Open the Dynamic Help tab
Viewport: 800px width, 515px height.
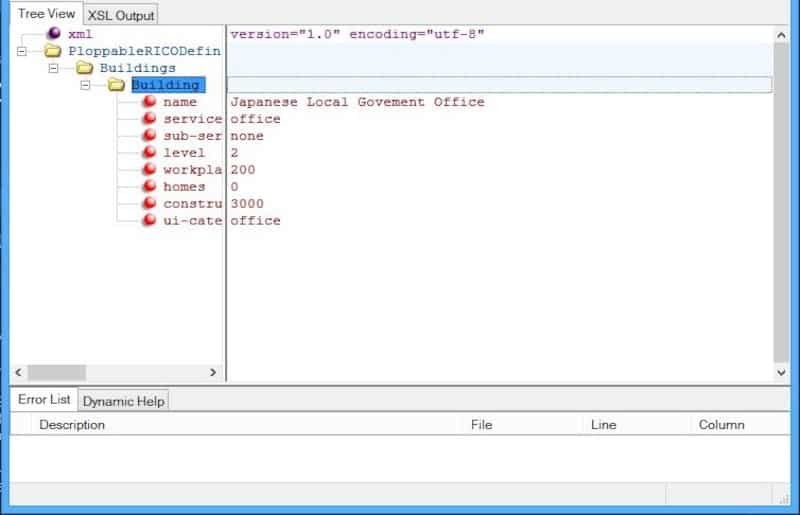coord(123,401)
